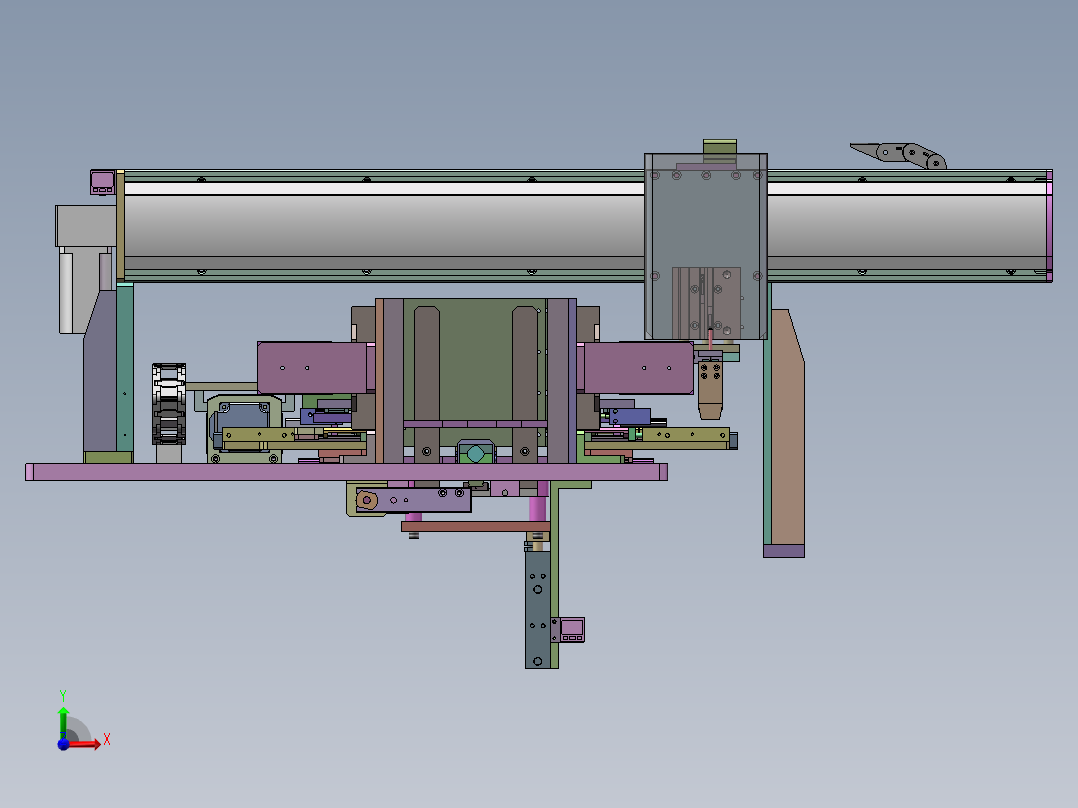Select the small purple sensor display below the base plate
This screenshot has height=808, width=1078.
coord(571,630)
